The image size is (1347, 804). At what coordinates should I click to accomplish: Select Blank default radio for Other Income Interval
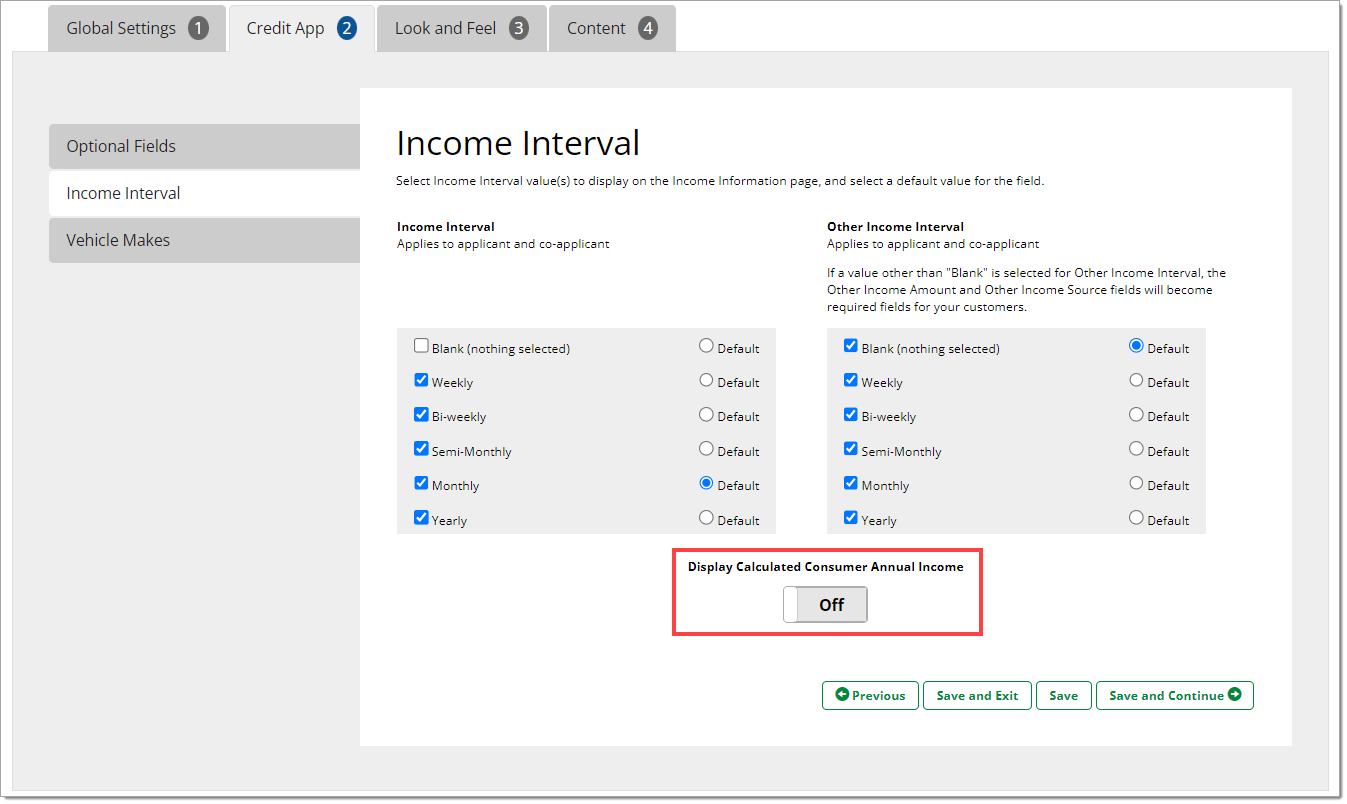pos(1136,346)
